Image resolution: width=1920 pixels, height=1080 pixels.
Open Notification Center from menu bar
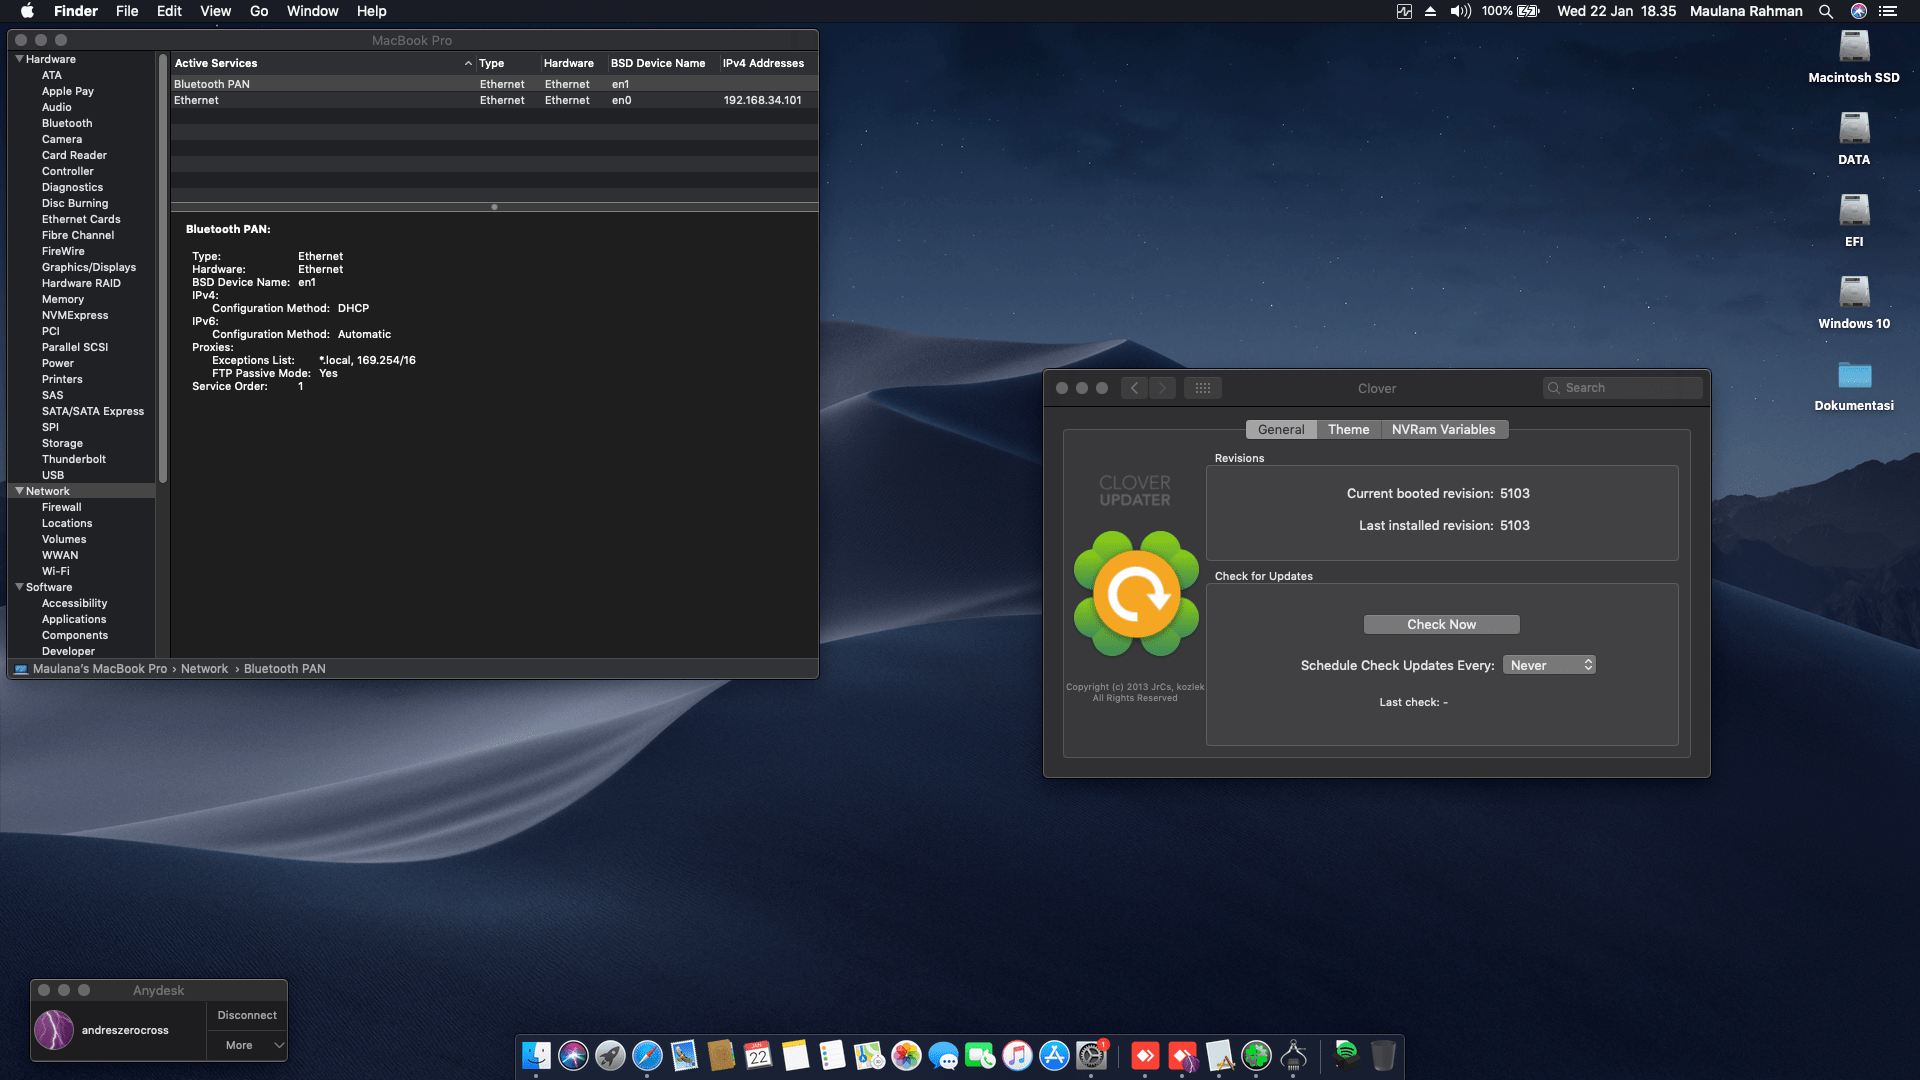click(1887, 11)
